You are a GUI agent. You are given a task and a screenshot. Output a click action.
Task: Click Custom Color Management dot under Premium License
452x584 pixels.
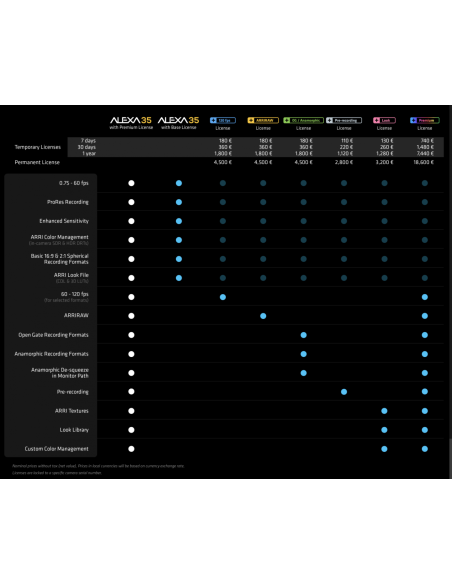pyautogui.click(x=425, y=449)
